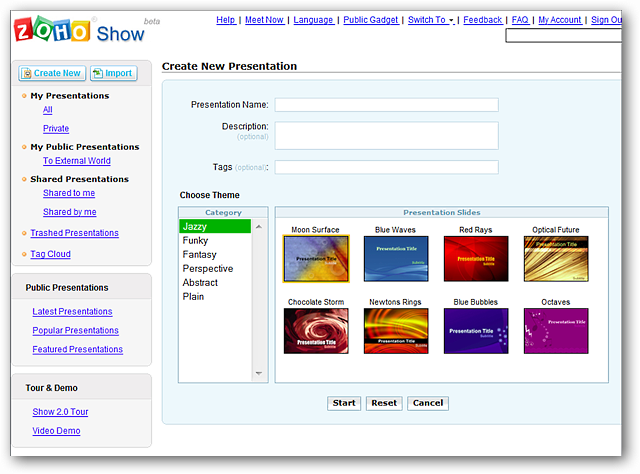Viewport: 640px width, 474px height.
Task: Click the FAQ header link
Action: [520, 20]
